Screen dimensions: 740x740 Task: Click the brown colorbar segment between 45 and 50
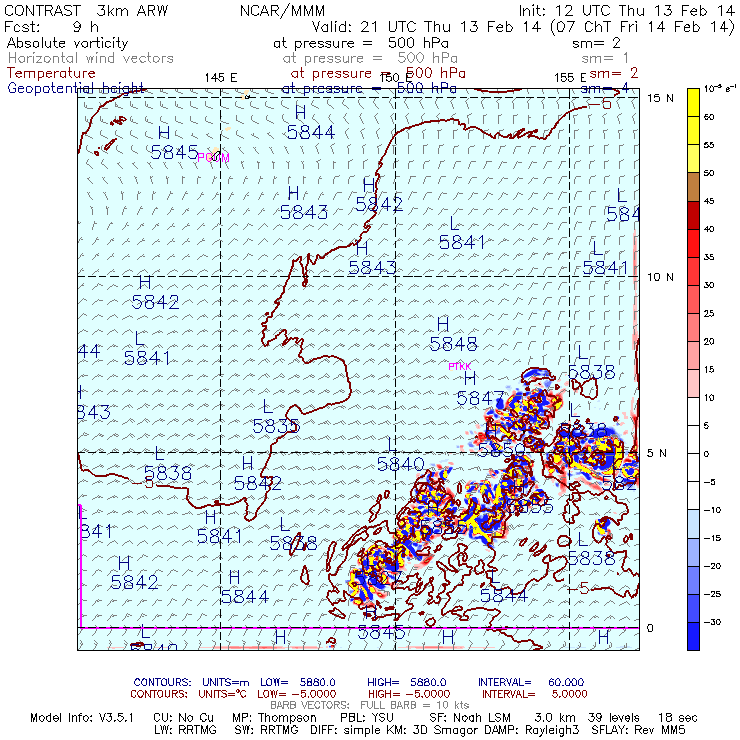[693, 187]
